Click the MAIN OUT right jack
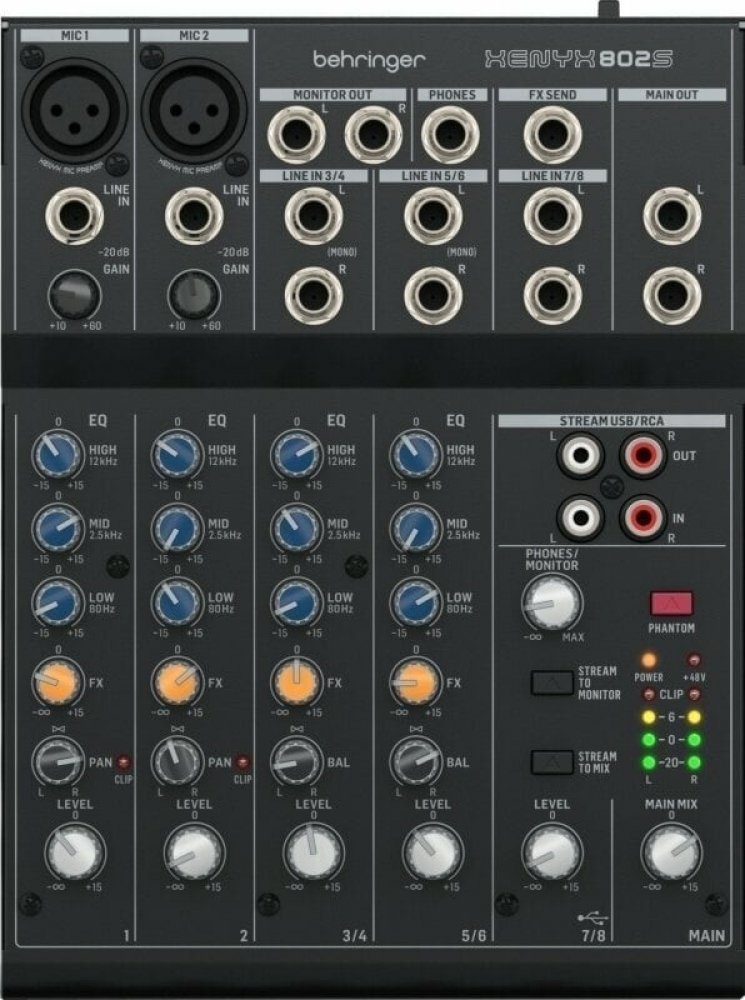Viewport: 745px width, 1000px height. (x=671, y=295)
